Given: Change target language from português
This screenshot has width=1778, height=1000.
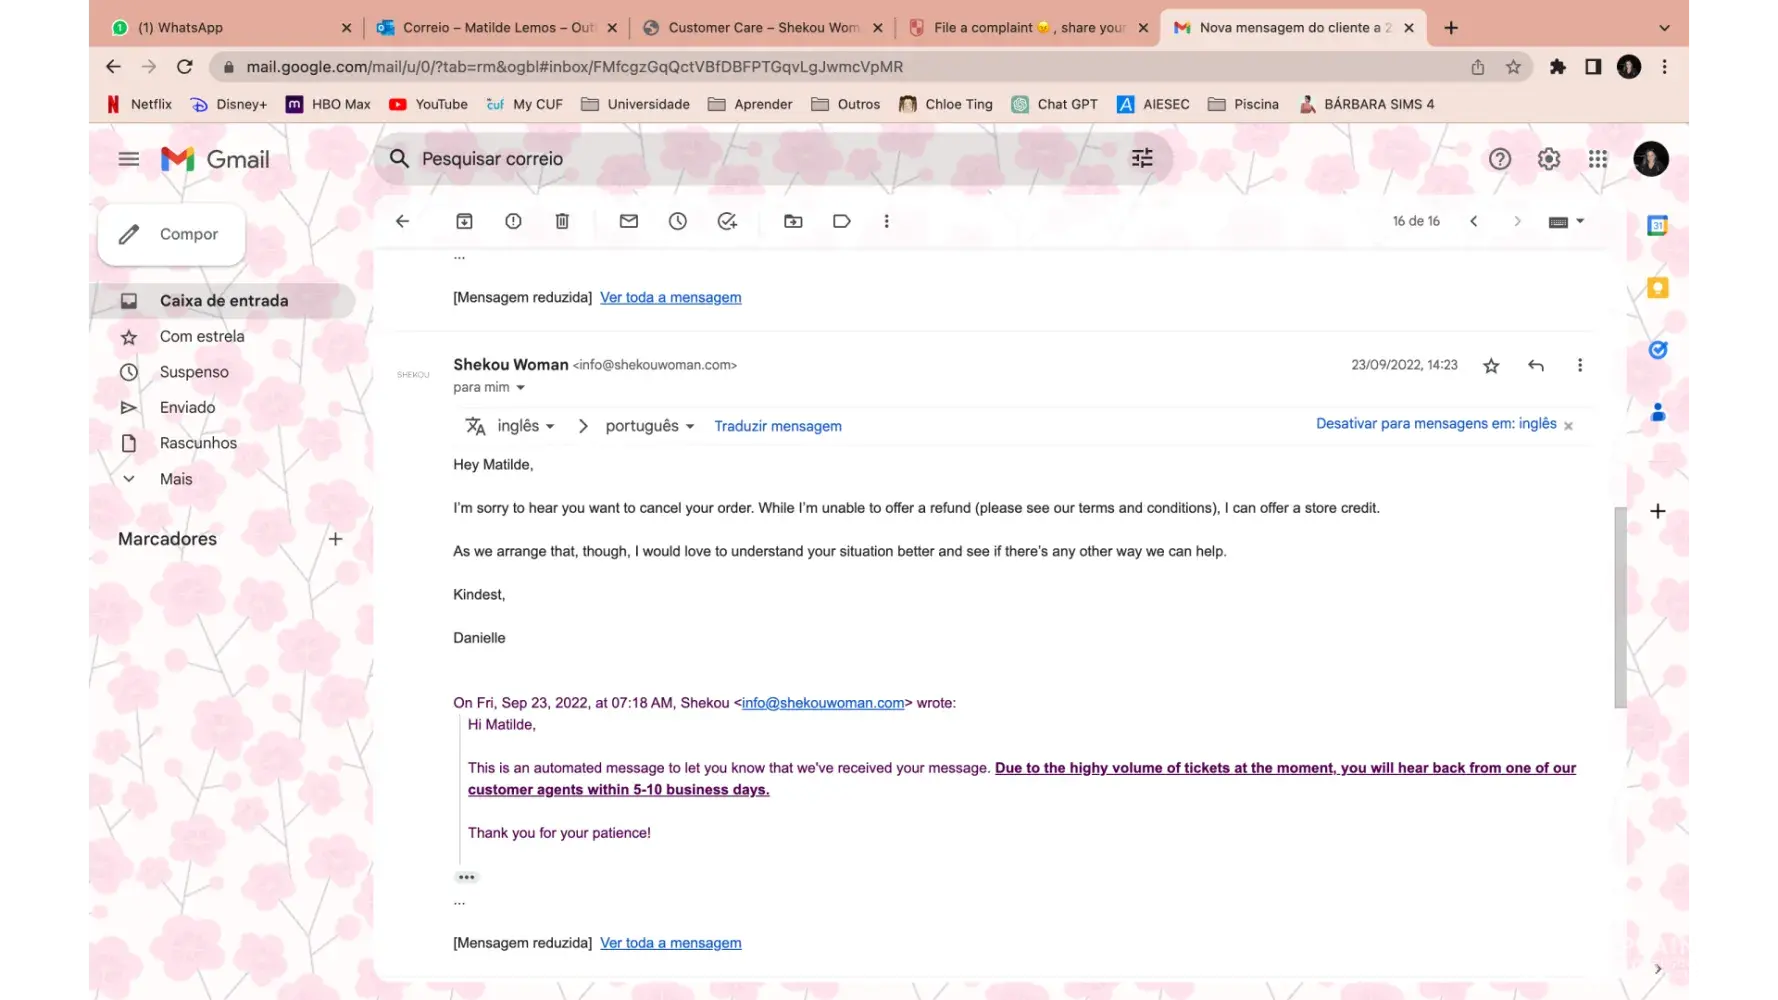Looking at the screenshot, I should [650, 426].
